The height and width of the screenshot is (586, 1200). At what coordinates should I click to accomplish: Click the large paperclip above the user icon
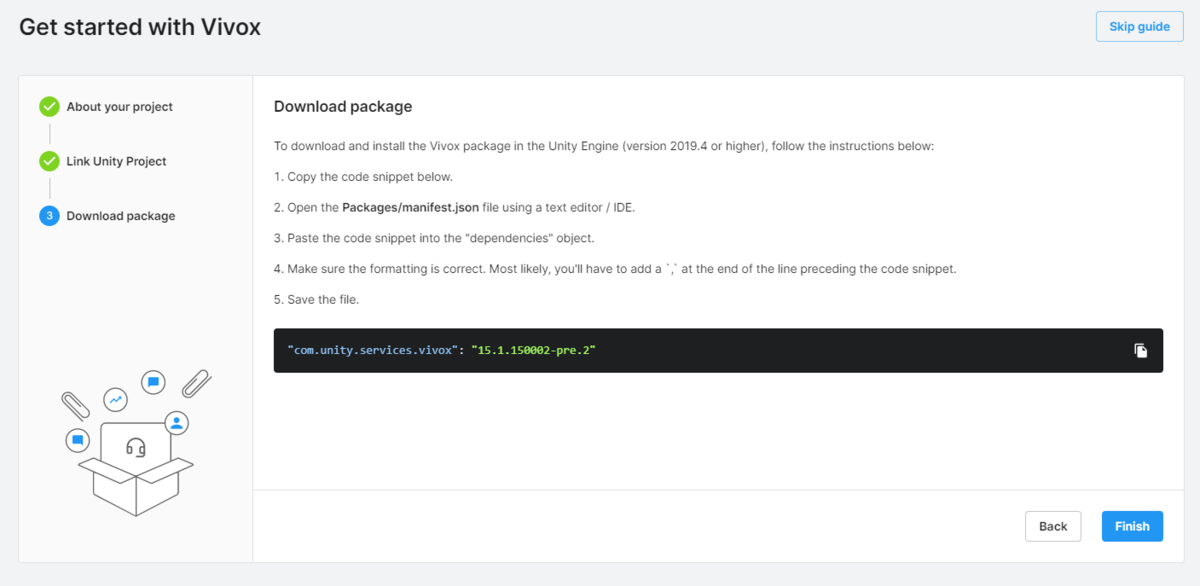(196, 383)
